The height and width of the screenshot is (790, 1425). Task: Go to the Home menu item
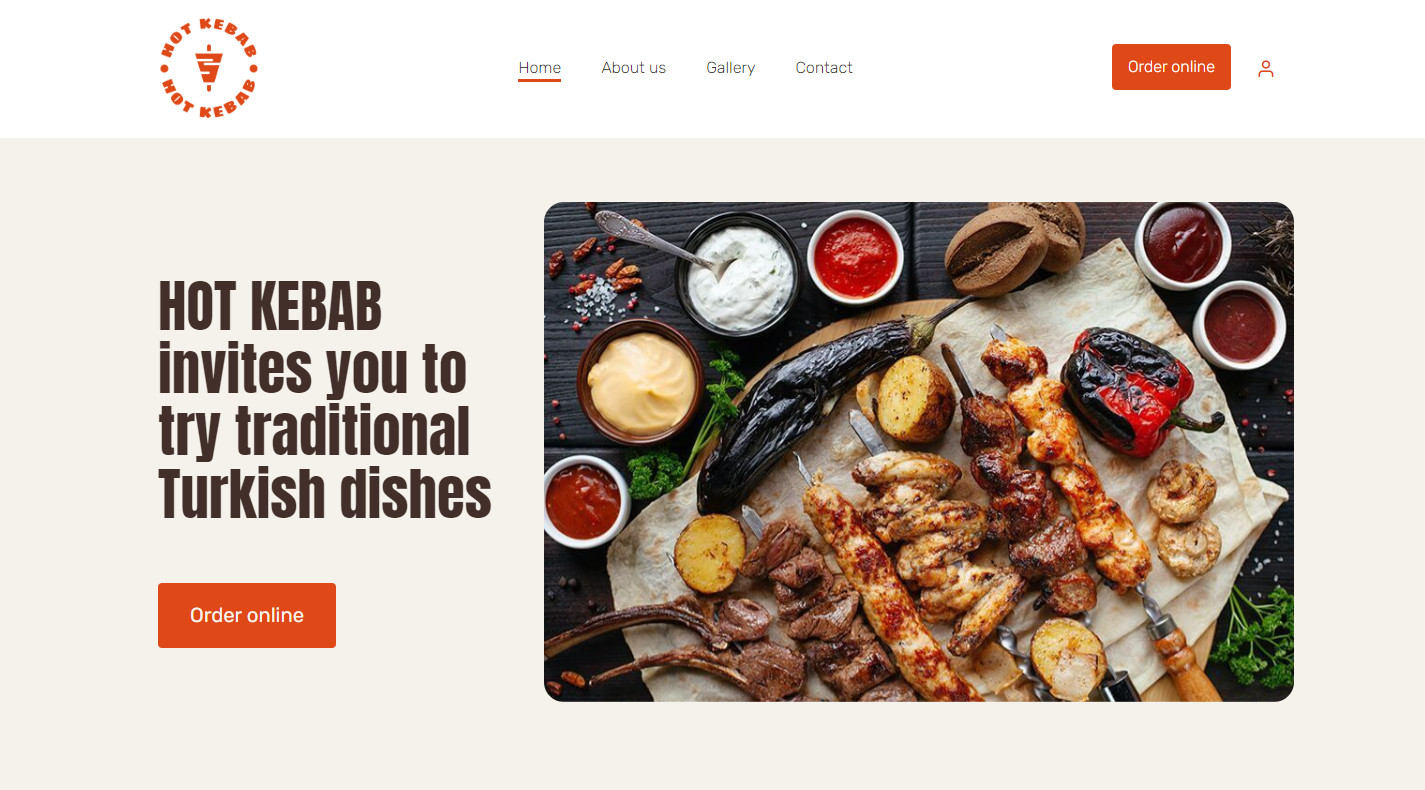[539, 68]
